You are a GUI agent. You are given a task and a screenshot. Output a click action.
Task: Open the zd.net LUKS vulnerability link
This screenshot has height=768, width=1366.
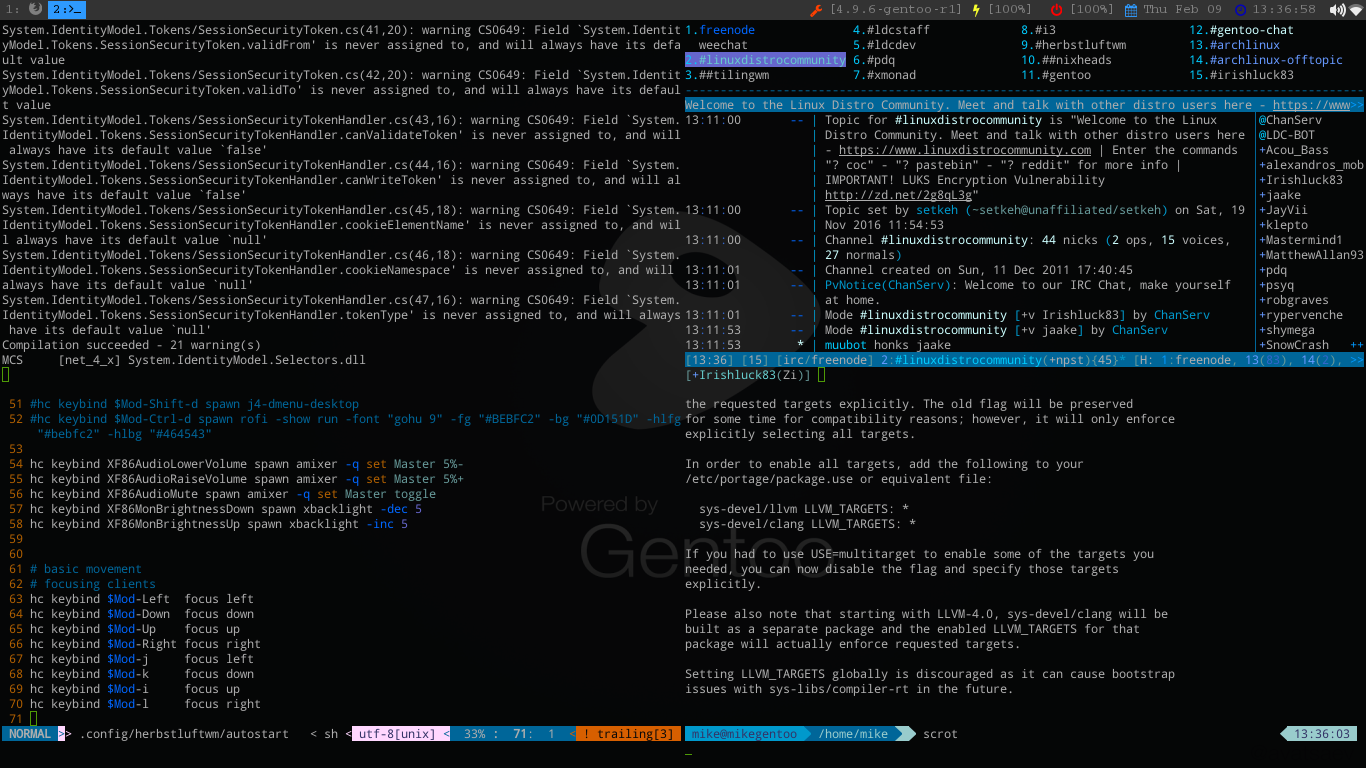click(x=898, y=195)
